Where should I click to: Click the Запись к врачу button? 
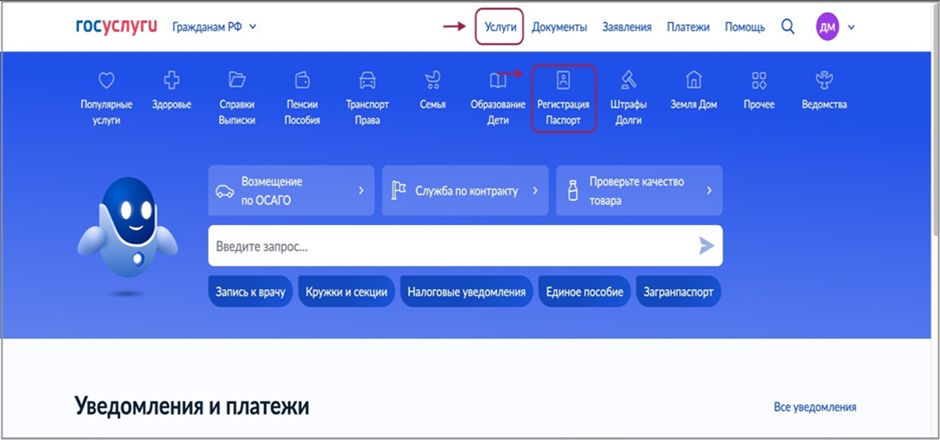[x=250, y=292]
